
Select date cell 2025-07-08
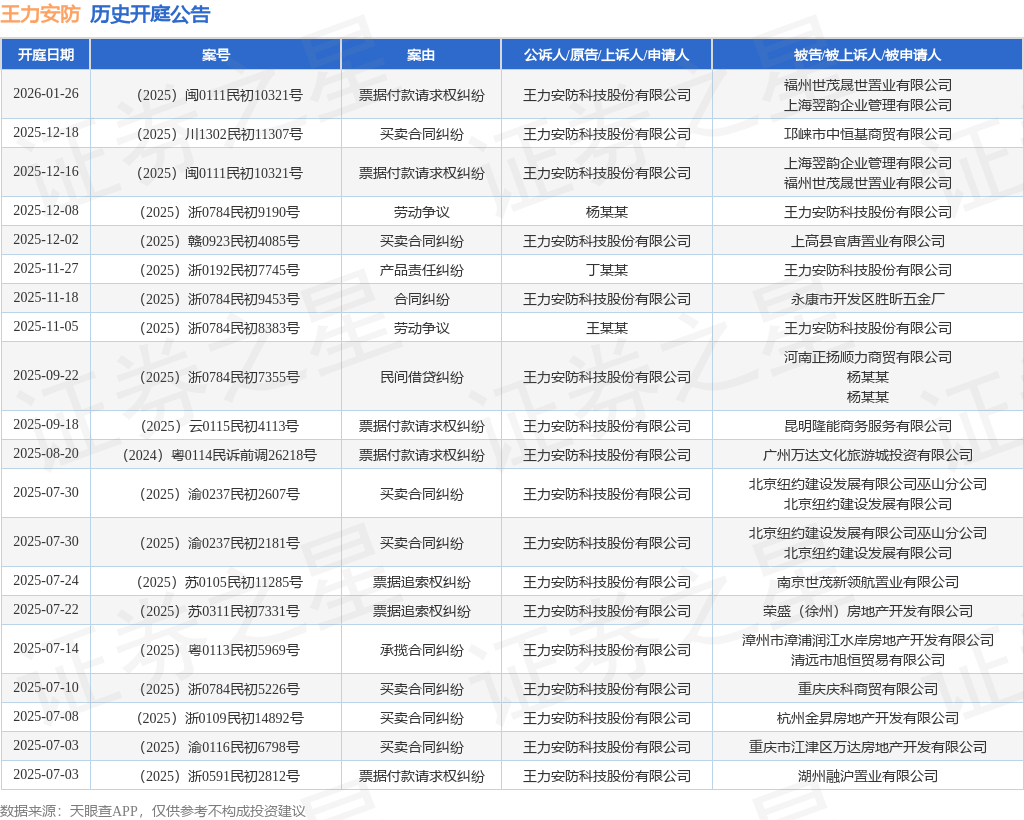click(46, 717)
